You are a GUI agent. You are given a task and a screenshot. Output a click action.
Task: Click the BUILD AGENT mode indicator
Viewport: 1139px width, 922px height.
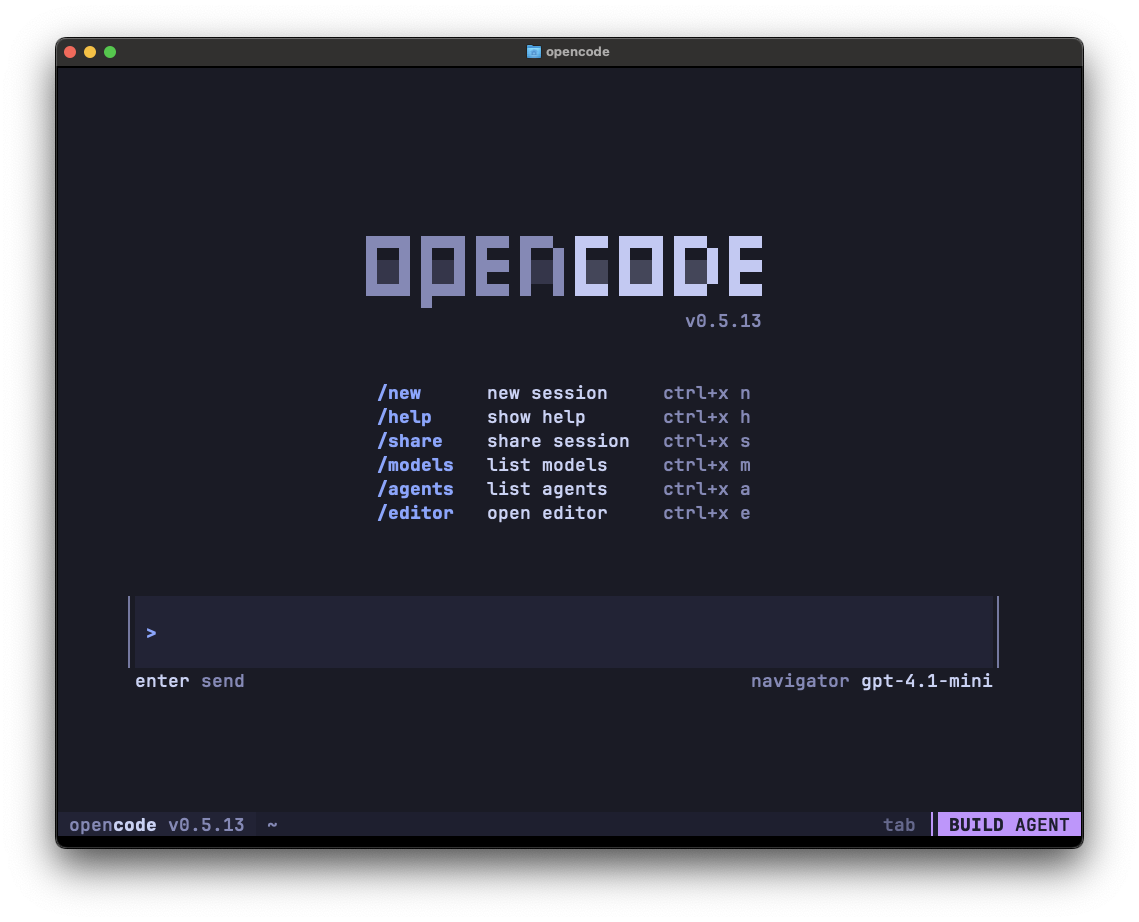pos(1009,824)
